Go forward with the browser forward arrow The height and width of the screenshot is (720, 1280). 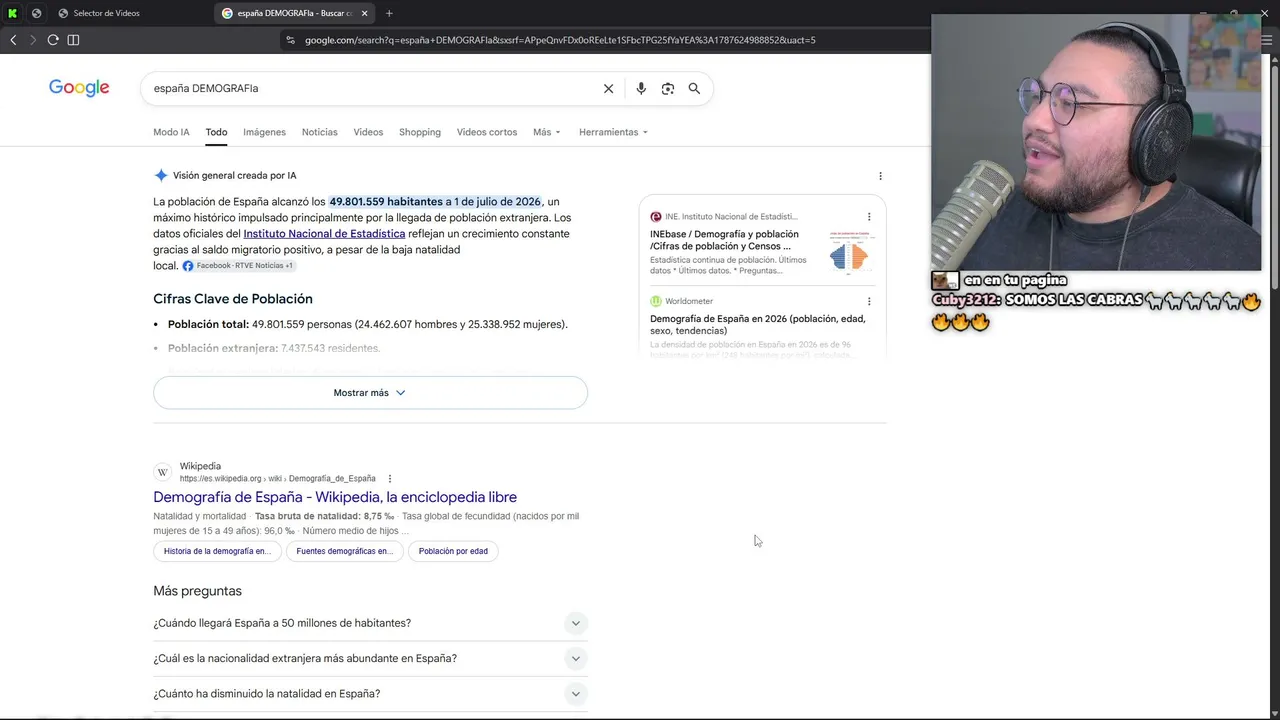point(32,40)
